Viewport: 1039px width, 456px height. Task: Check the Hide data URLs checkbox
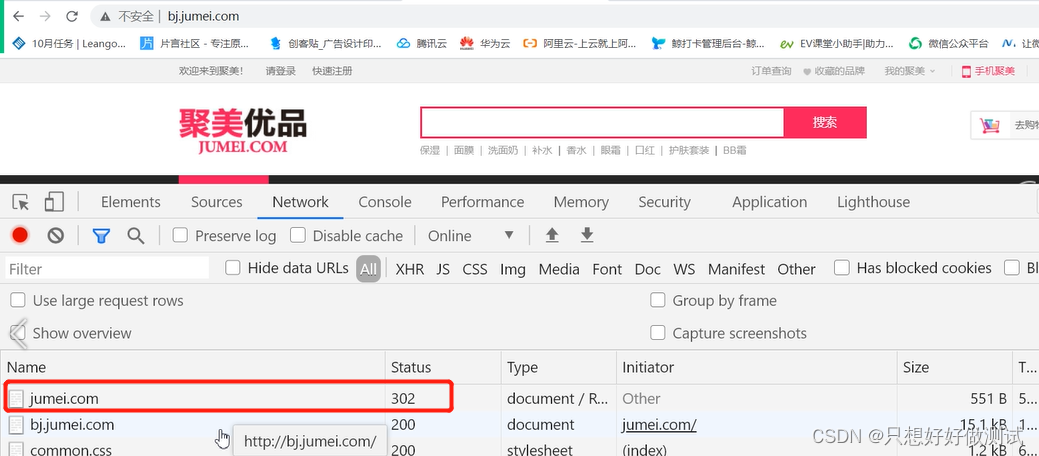232,268
